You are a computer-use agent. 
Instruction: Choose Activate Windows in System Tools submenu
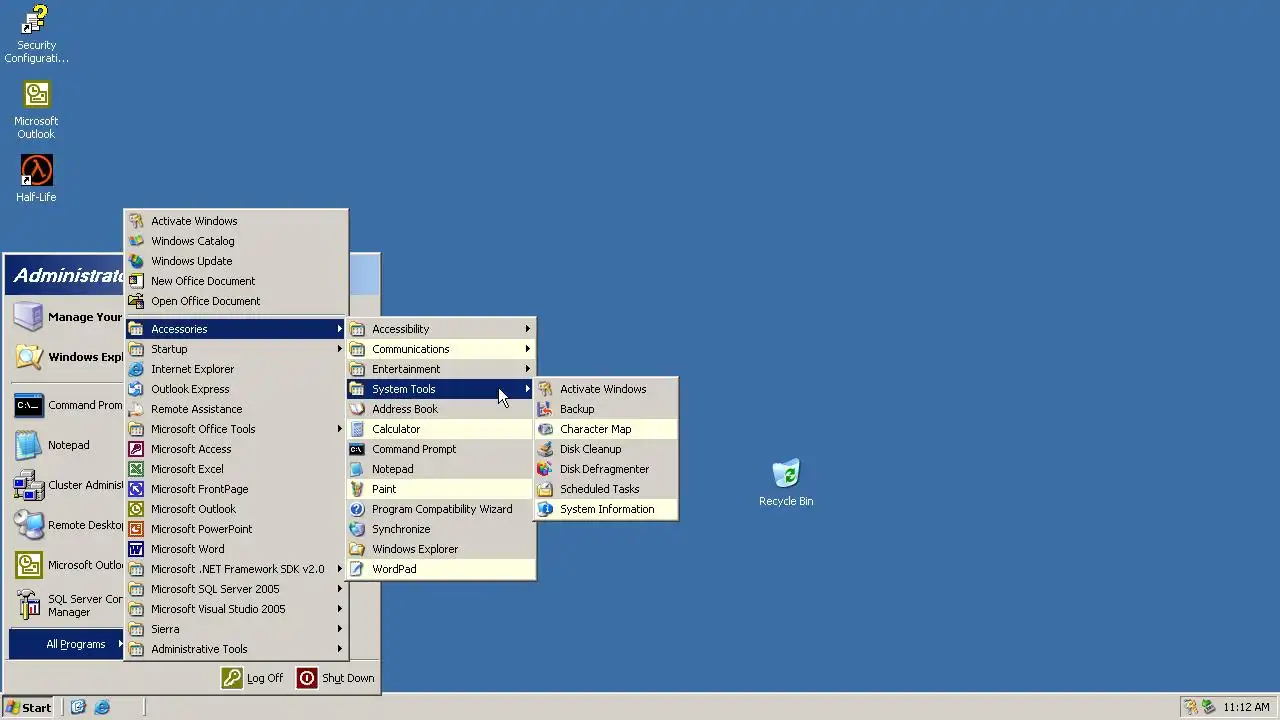(x=606, y=389)
